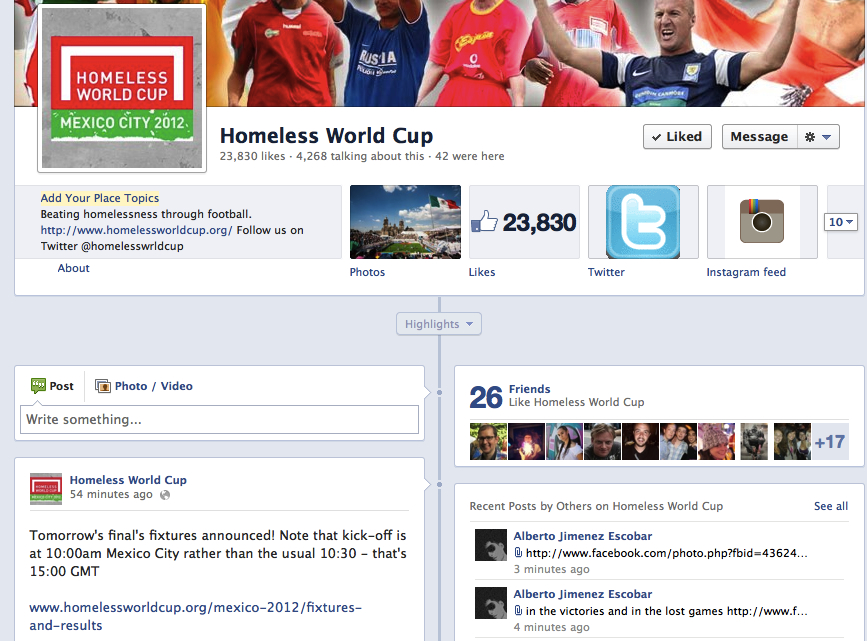Open the Instagram feed label link
Image resolution: width=867 pixels, height=641 pixels.
[x=746, y=272]
